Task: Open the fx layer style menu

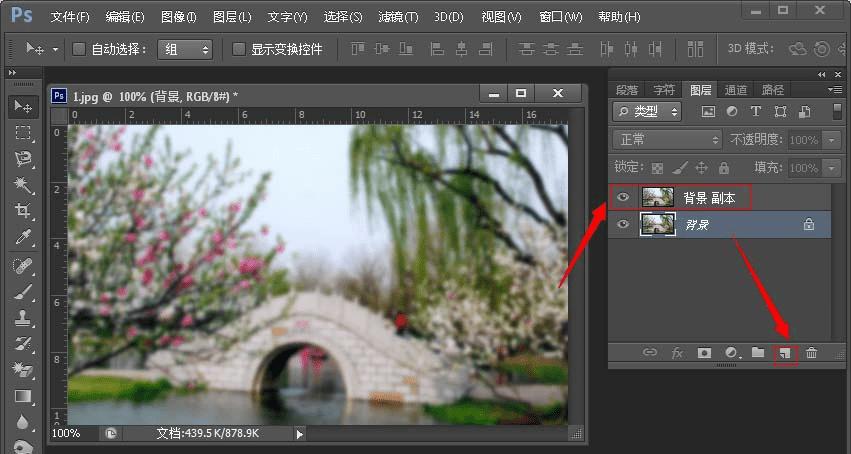Action: coord(677,353)
